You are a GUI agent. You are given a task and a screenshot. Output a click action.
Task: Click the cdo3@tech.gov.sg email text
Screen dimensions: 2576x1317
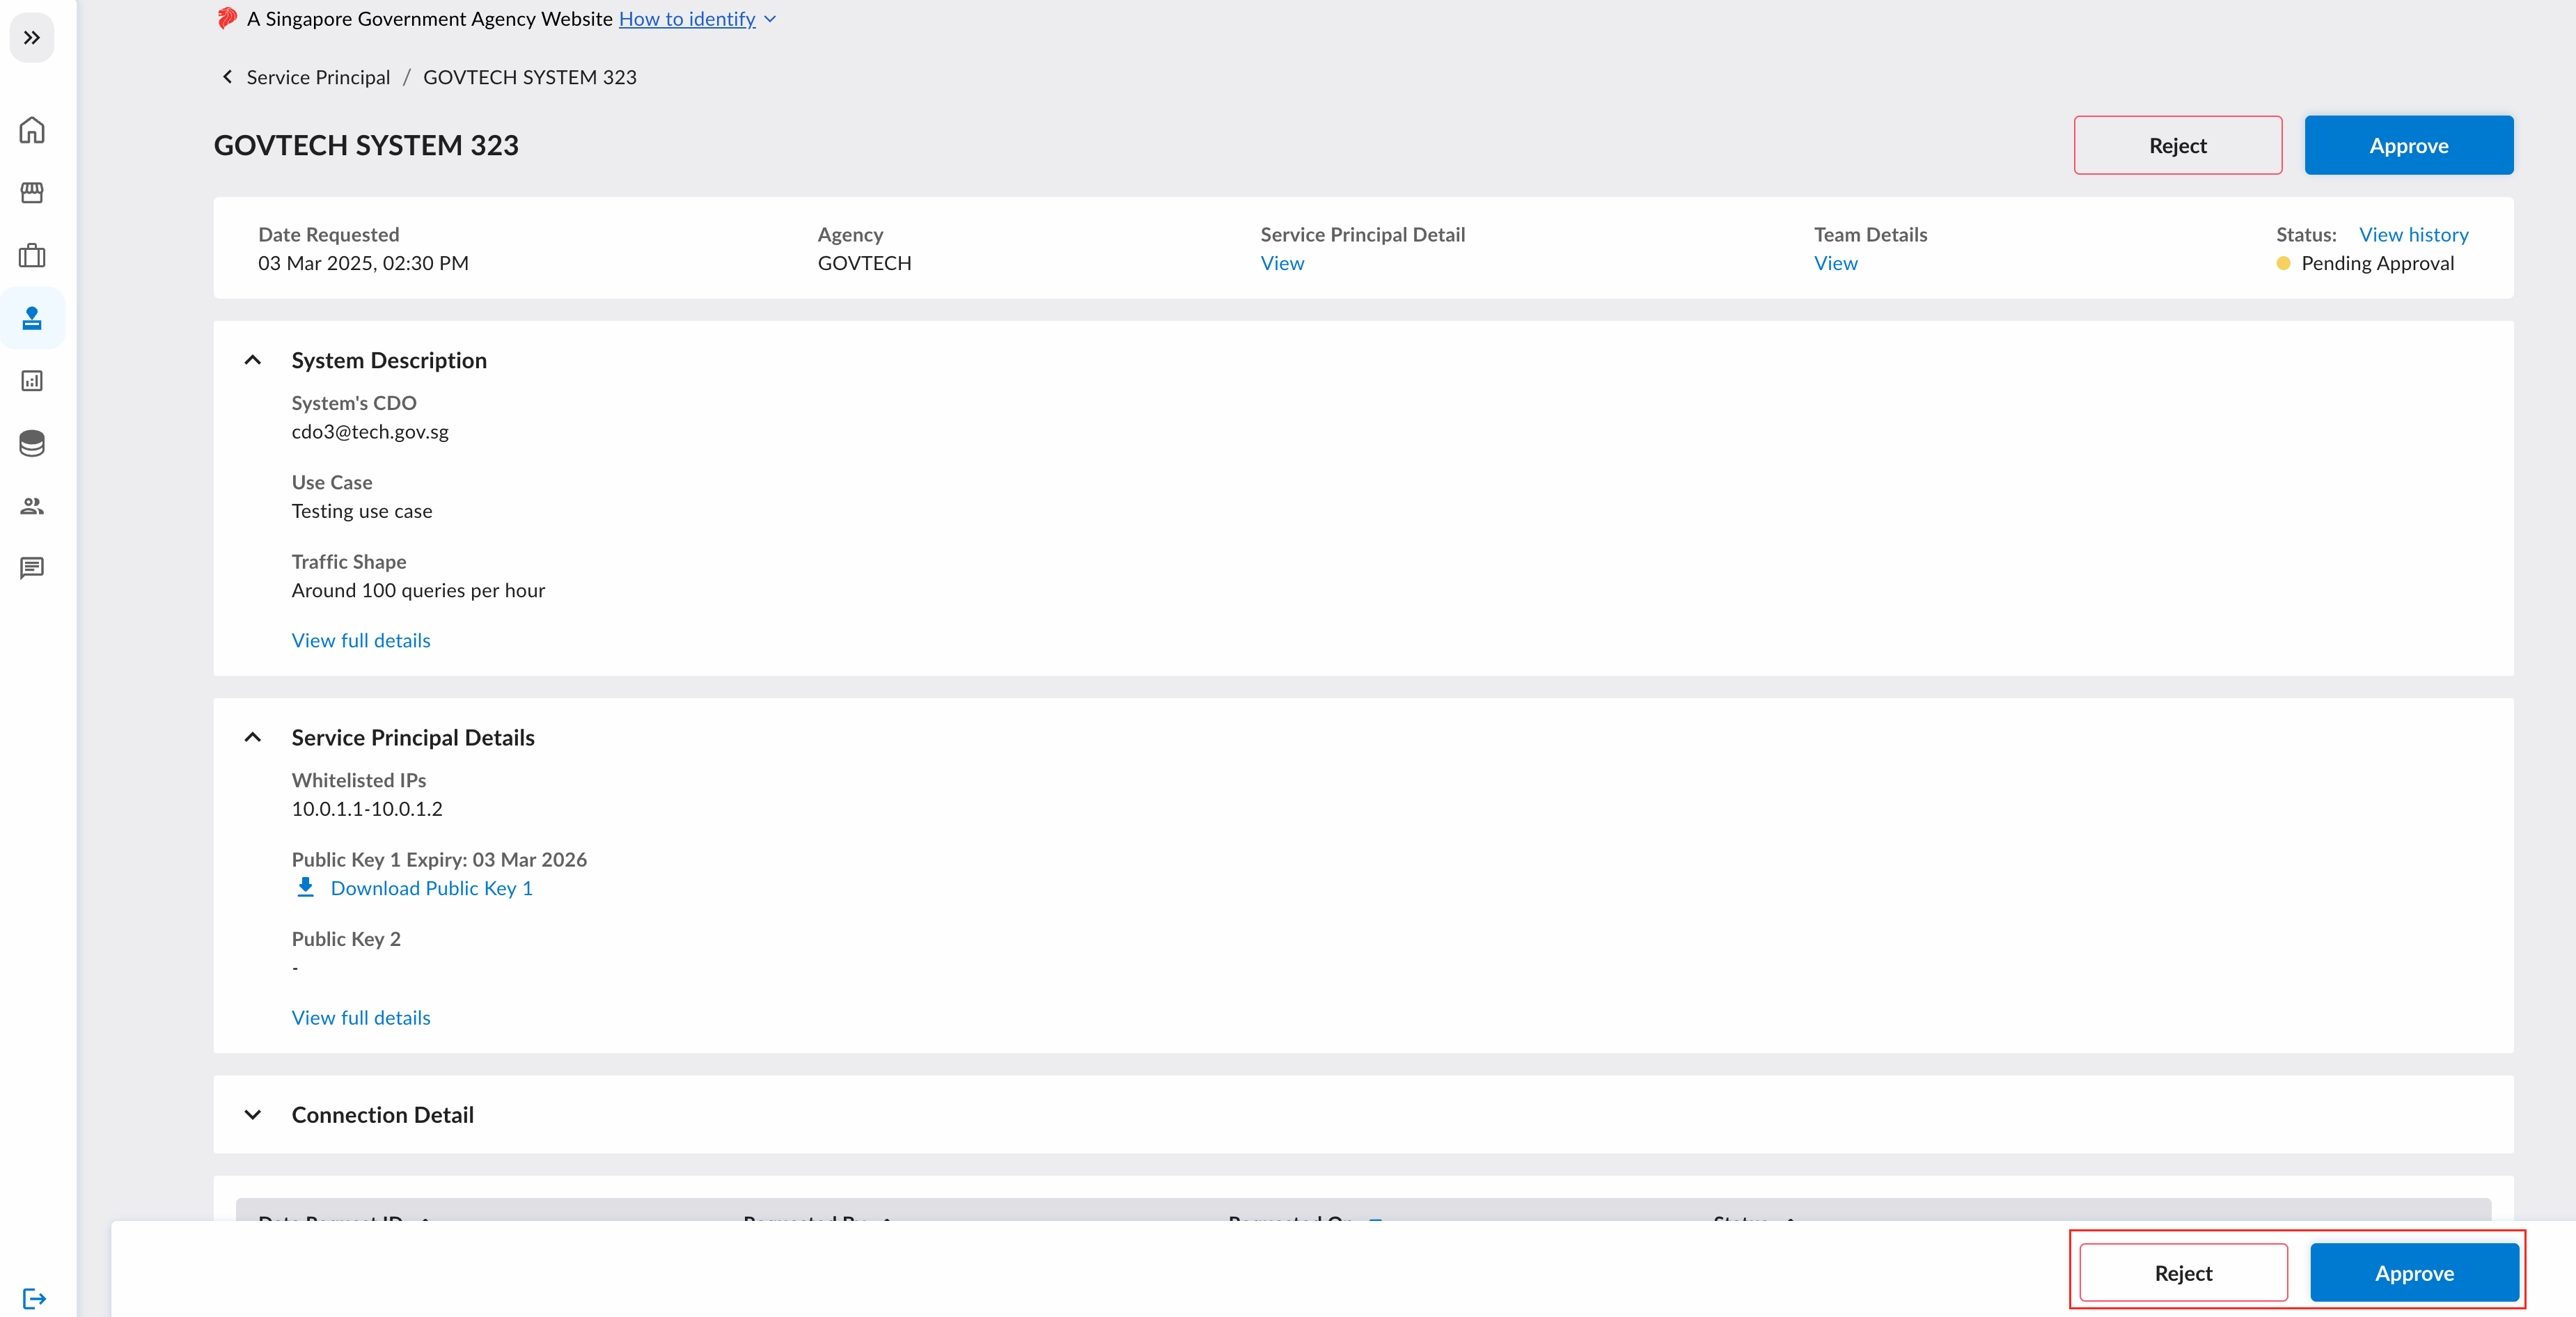click(370, 432)
